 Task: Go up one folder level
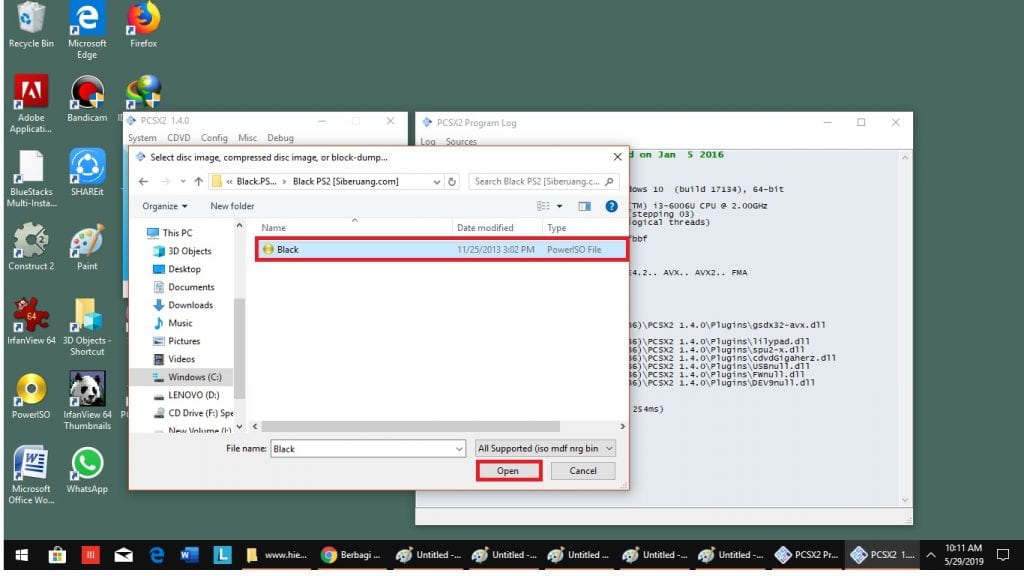(x=199, y=182)
